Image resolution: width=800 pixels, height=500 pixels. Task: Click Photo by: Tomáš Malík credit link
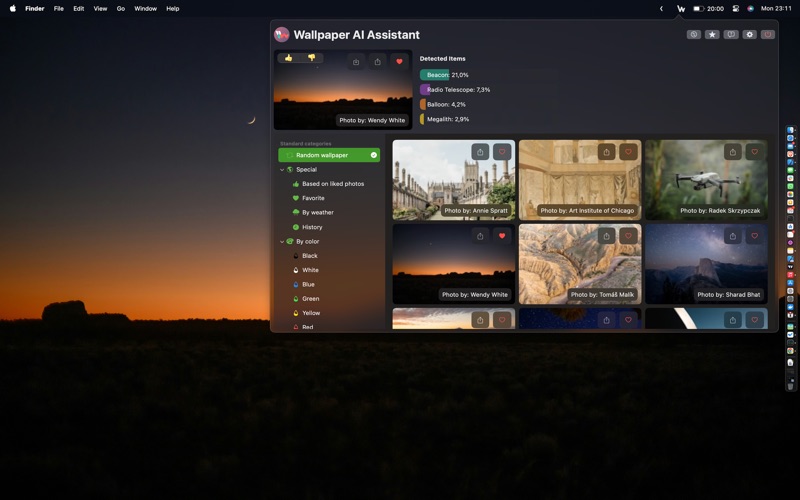pyautogui.click(x=602, y=295)
